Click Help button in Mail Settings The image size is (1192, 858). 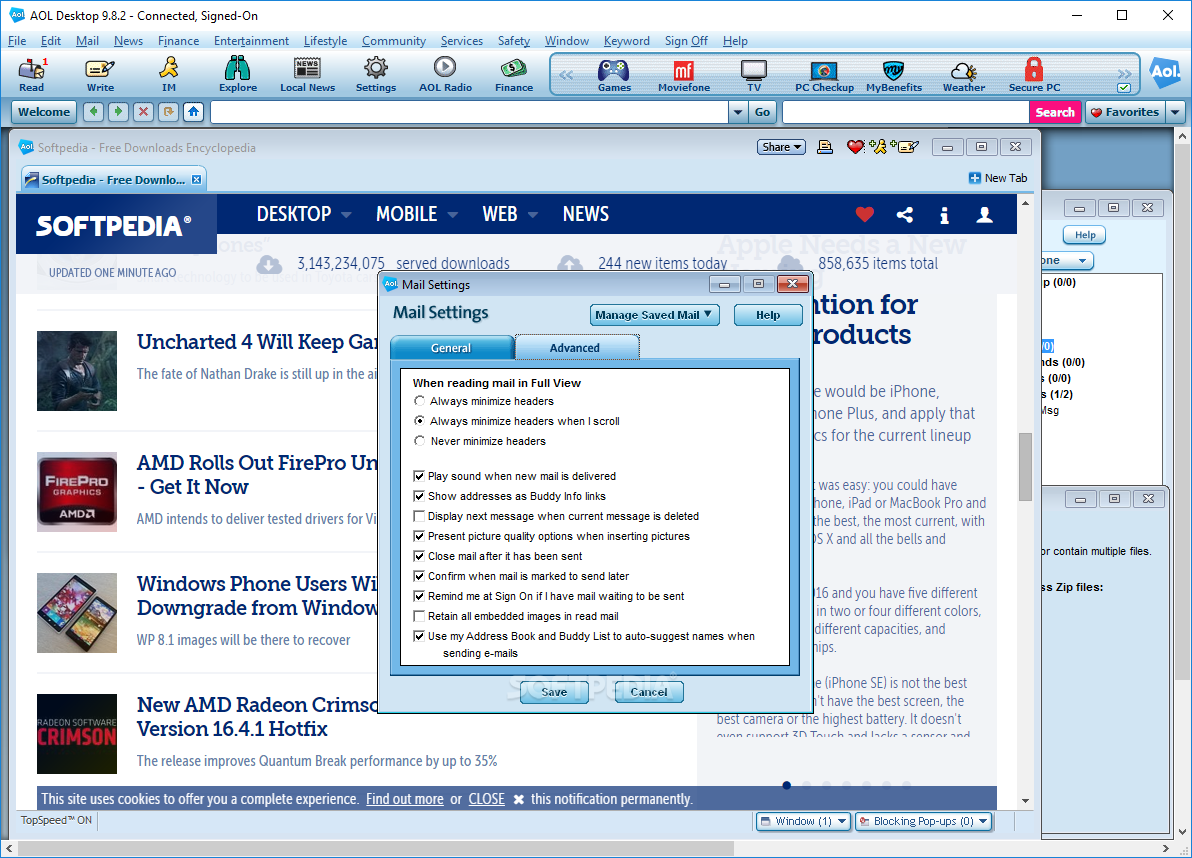tap(768, 315)
